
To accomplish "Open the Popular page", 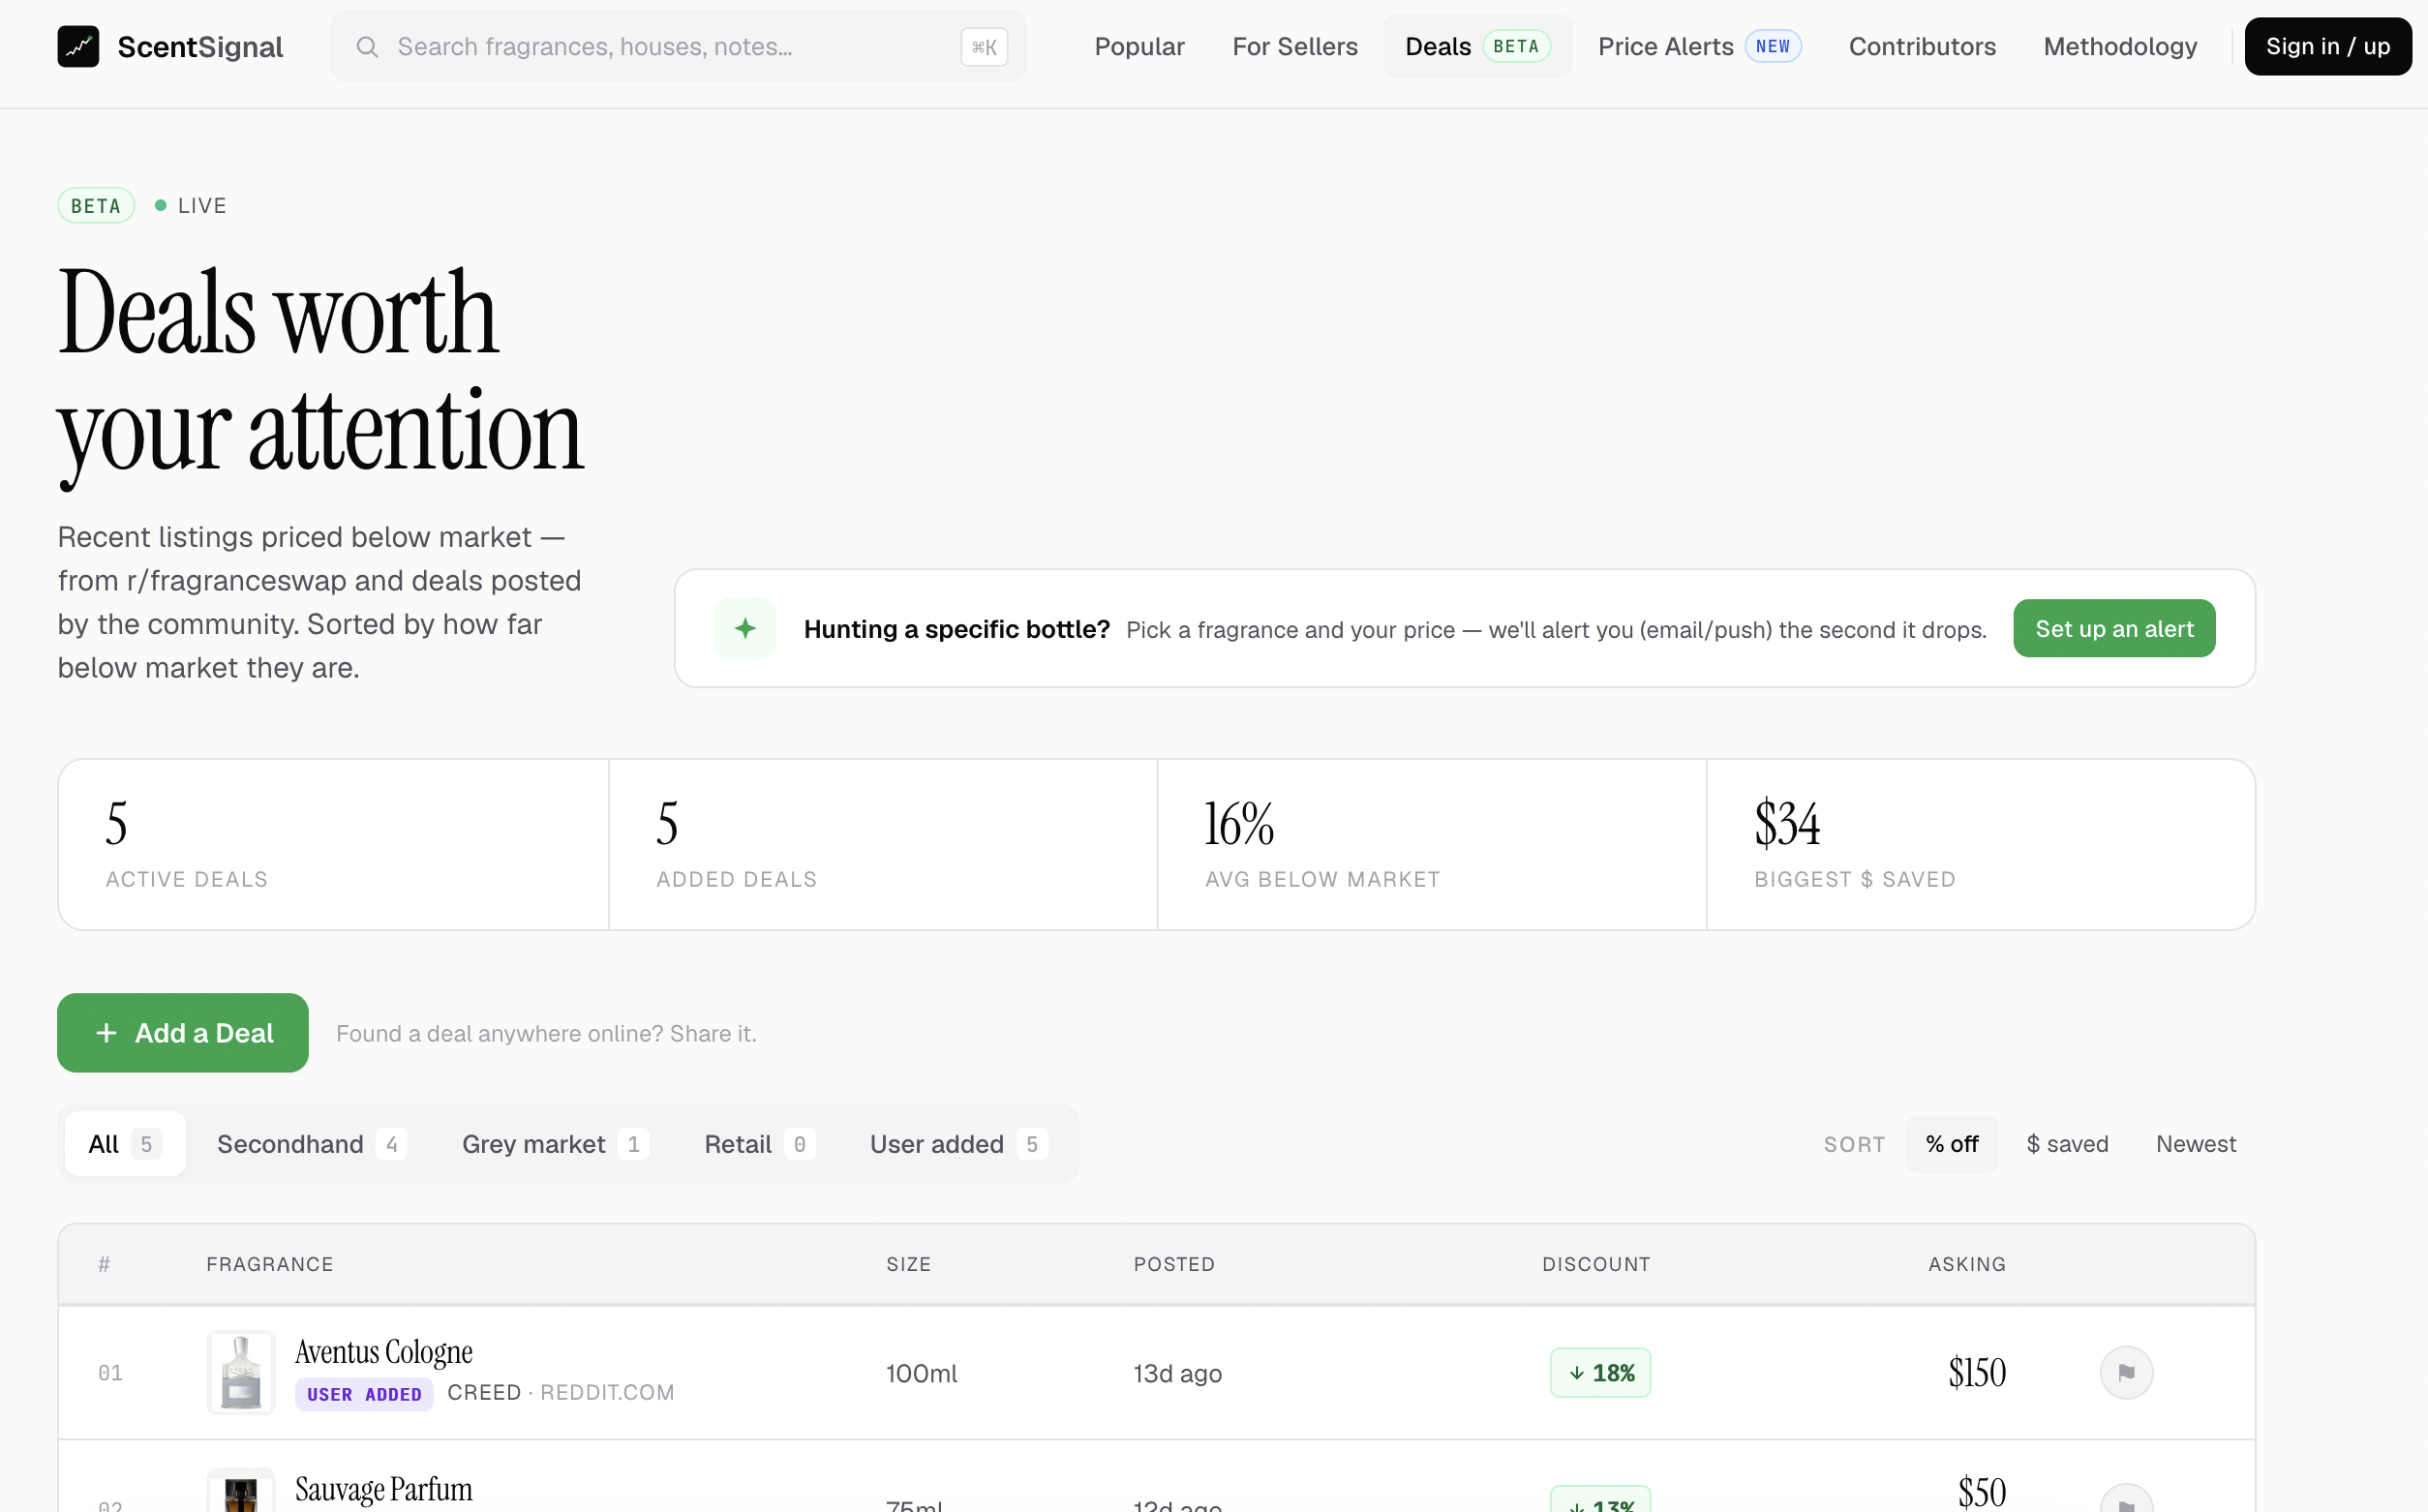I will pyautogui.click(x=1139, y=47).
